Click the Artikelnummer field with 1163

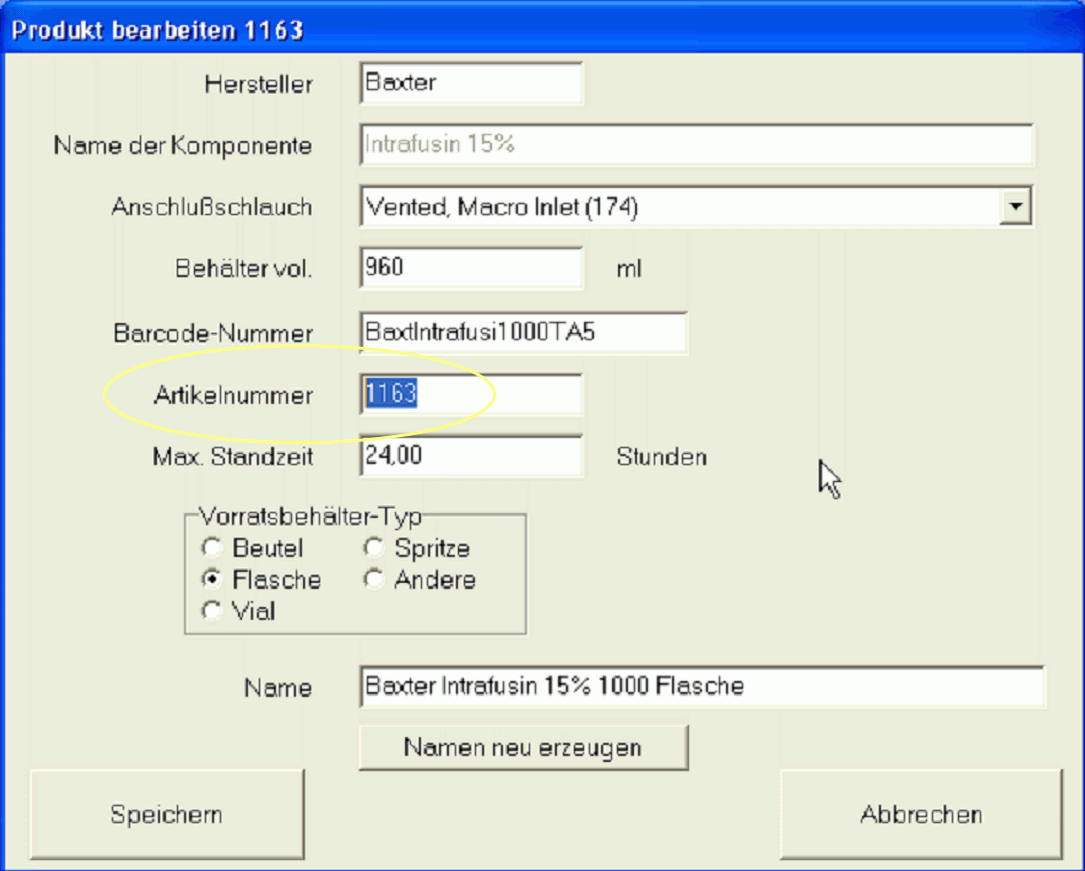click(471, 394)
